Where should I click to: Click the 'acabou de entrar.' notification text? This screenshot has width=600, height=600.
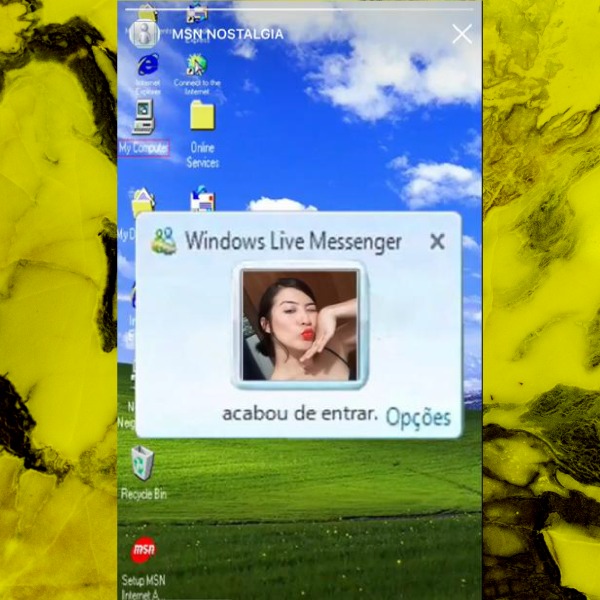coord(299,414)
